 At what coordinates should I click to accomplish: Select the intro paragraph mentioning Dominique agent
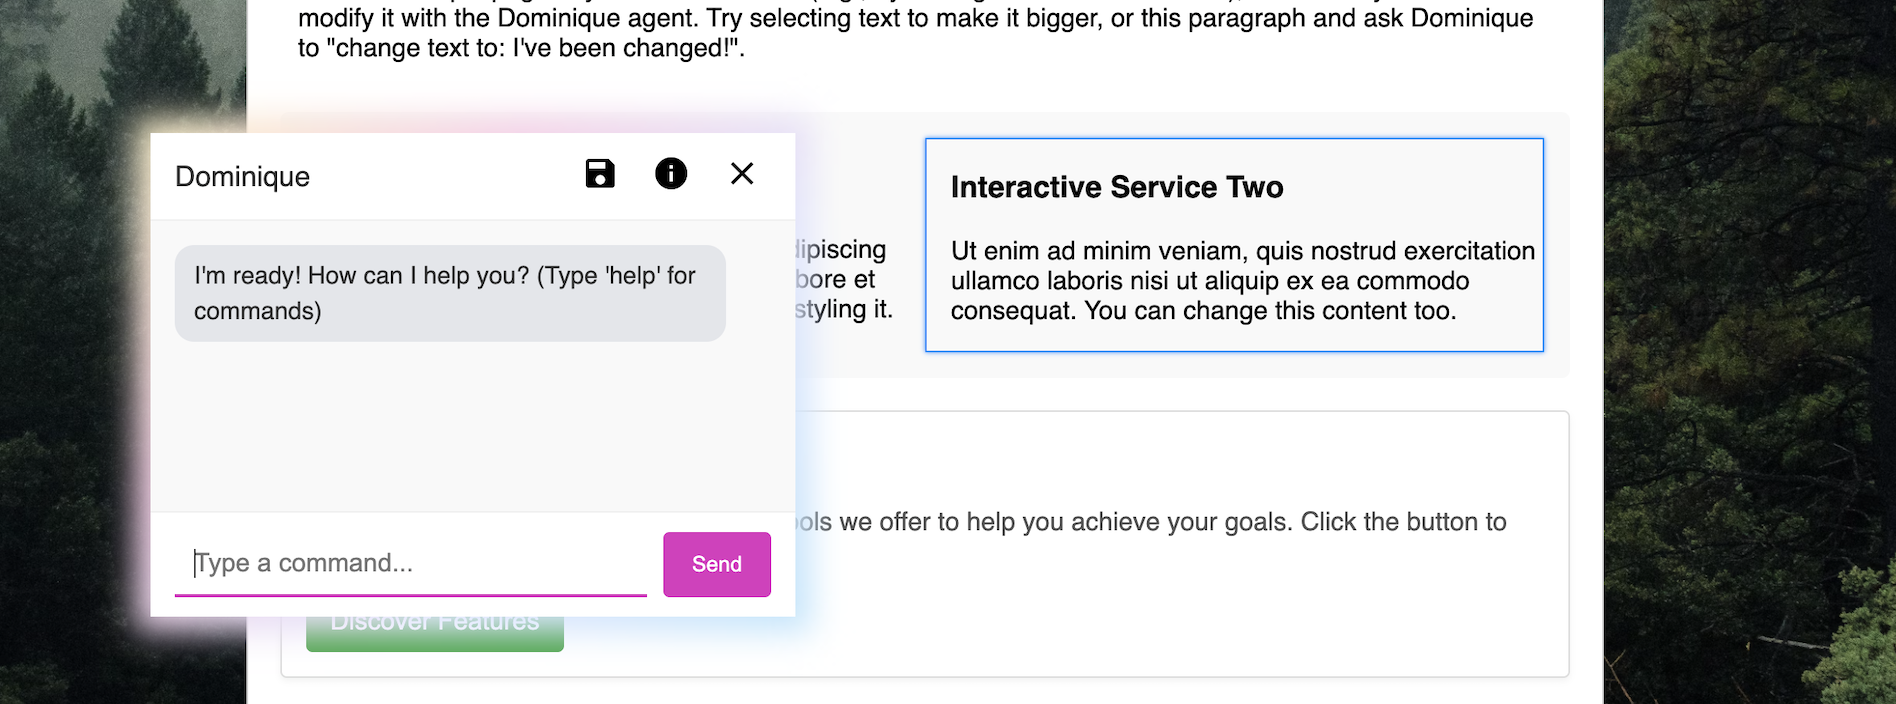[x=915, y=32]
